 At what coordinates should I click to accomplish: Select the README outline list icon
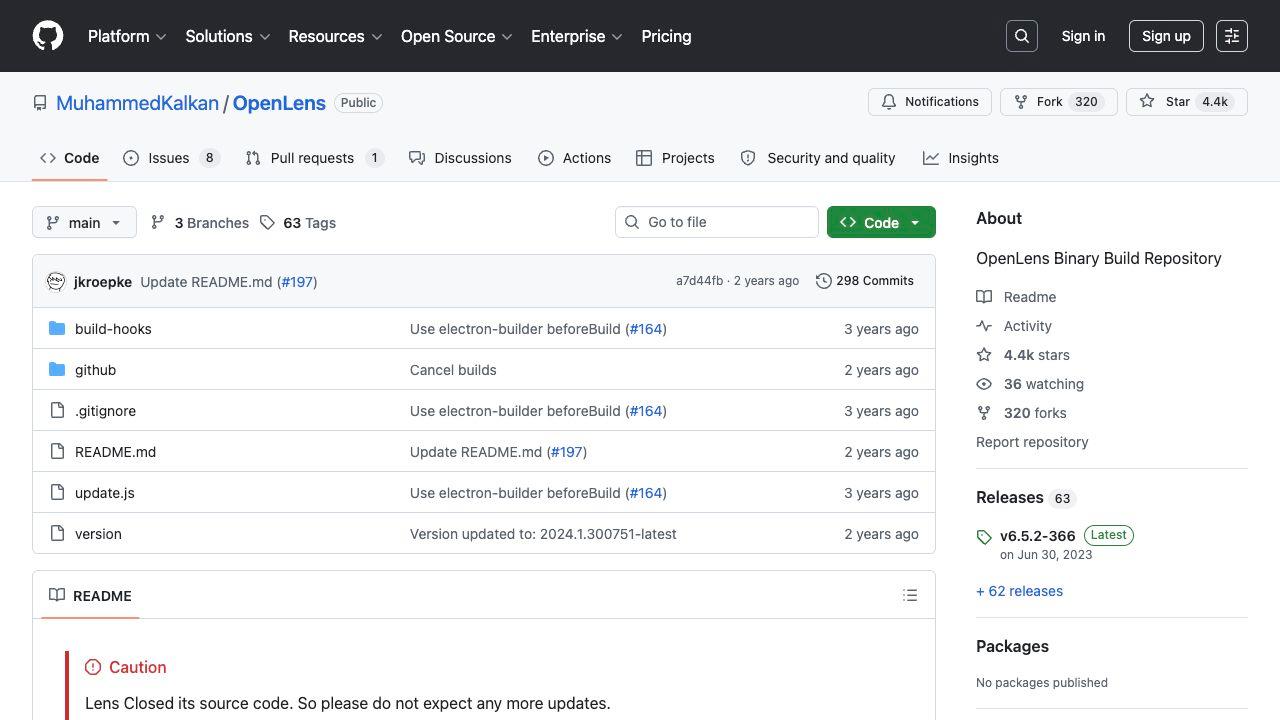pos(910,595)
